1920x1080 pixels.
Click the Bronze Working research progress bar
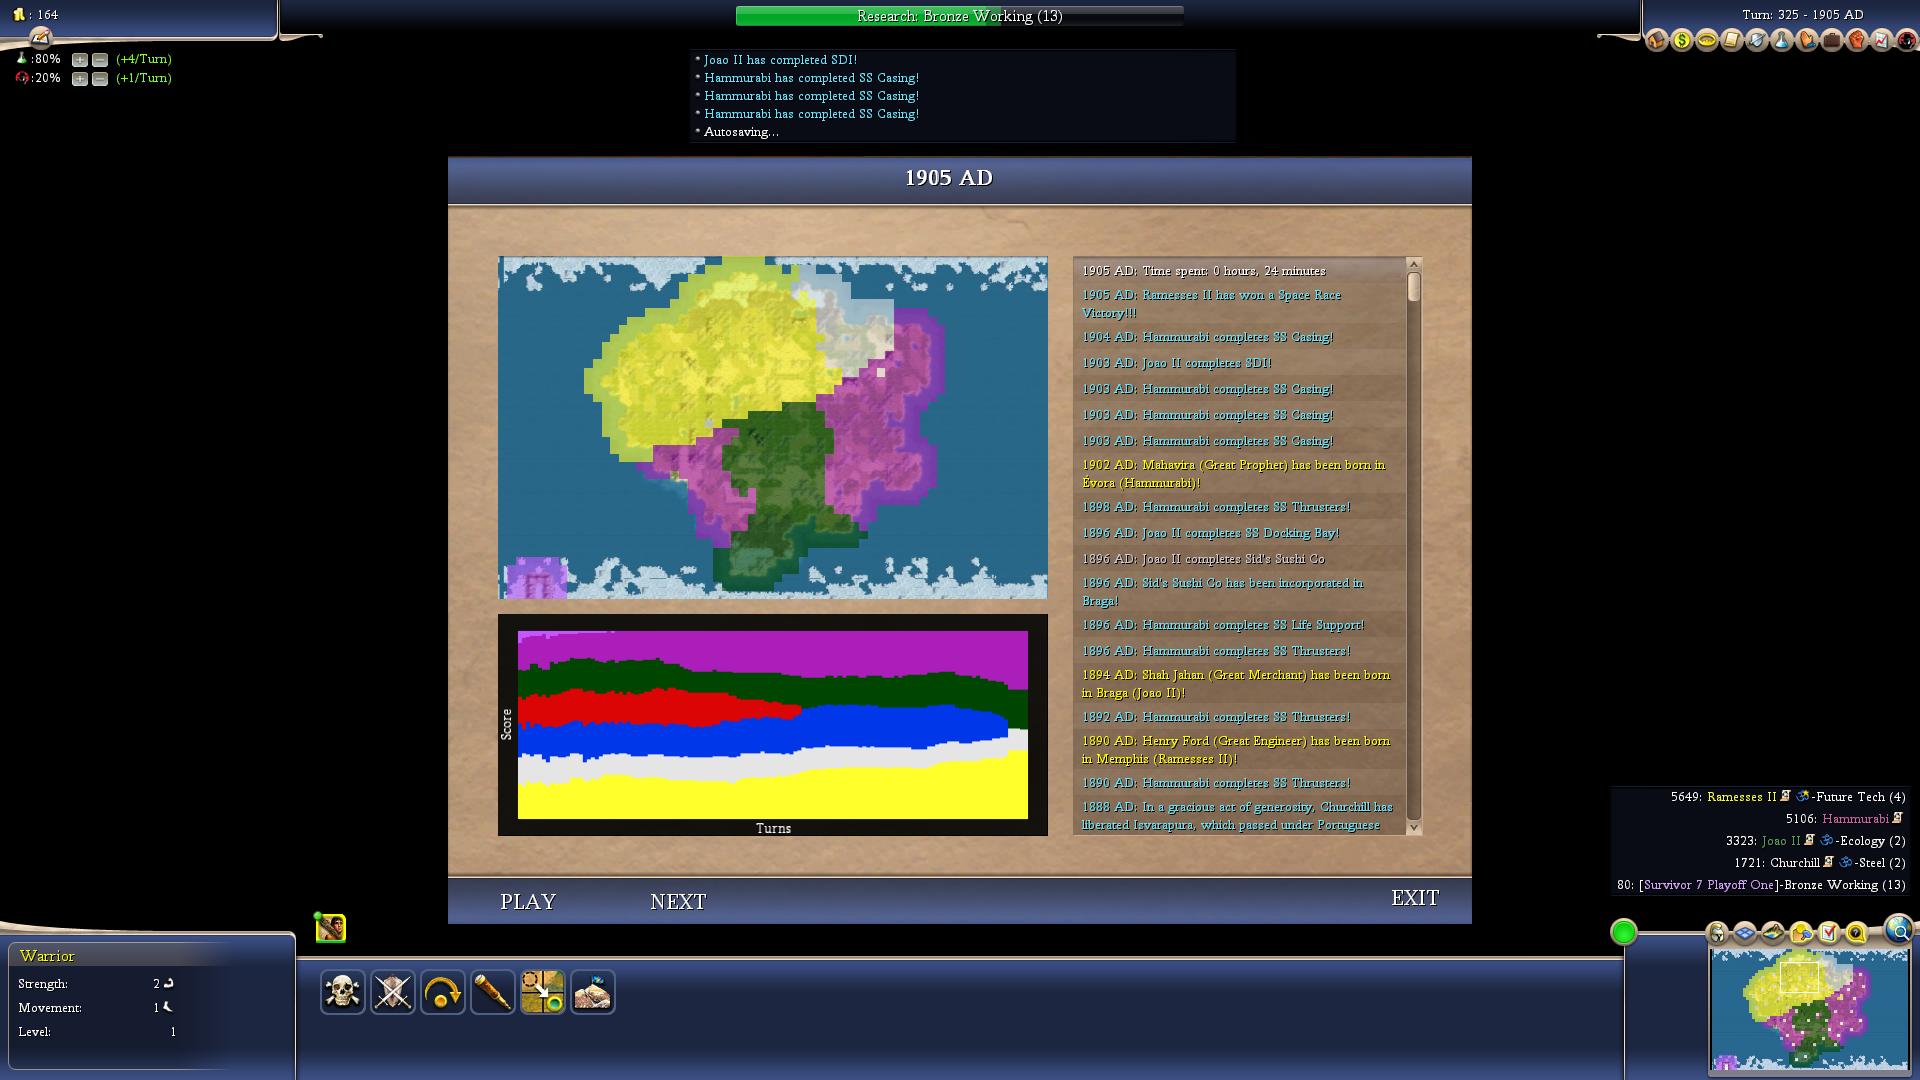[x=960, y=16]
